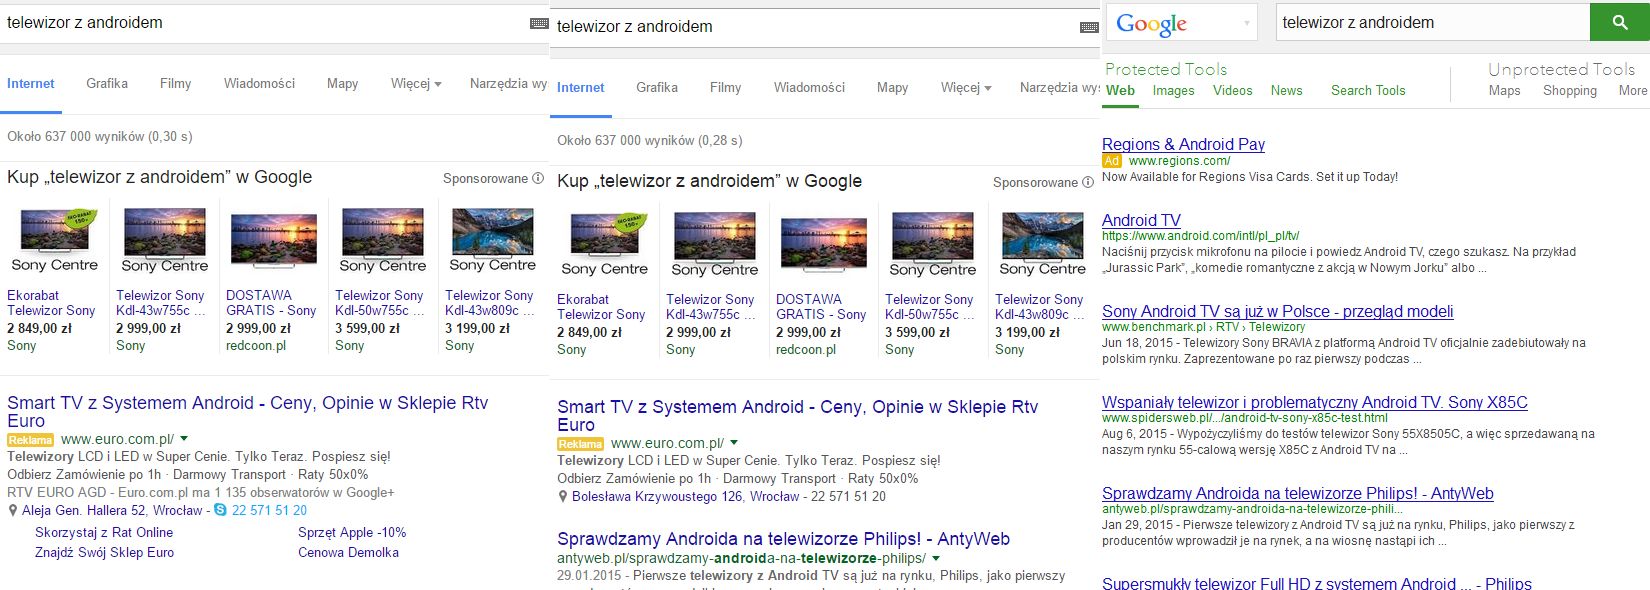Click the map pin icon beside Bolesława Krzywoustego
This screenshot has height=590, width=1650.
point(563,497)
